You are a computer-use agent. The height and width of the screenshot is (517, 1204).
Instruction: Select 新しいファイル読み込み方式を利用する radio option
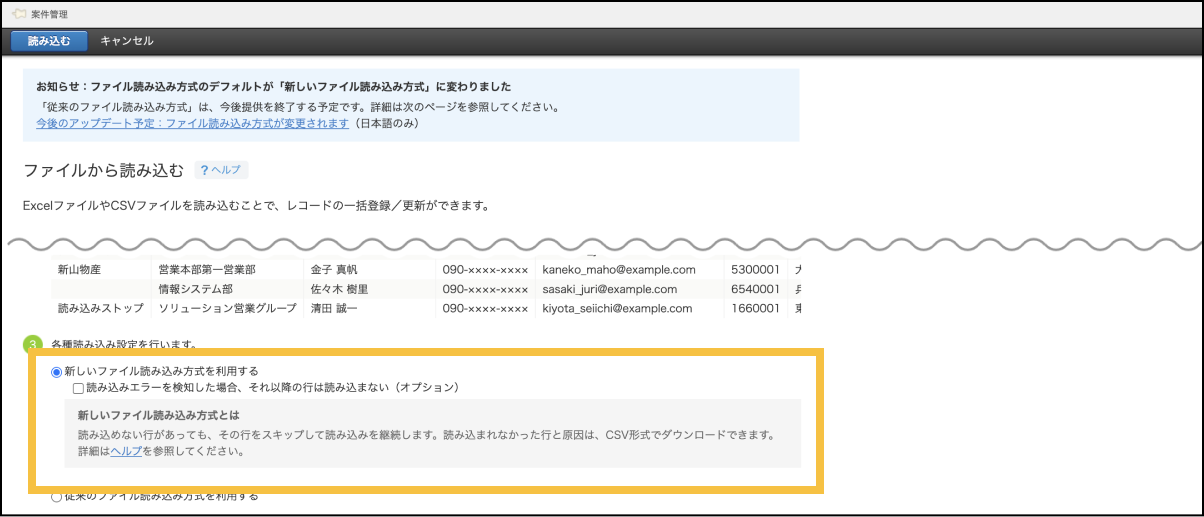coord(56,371)
